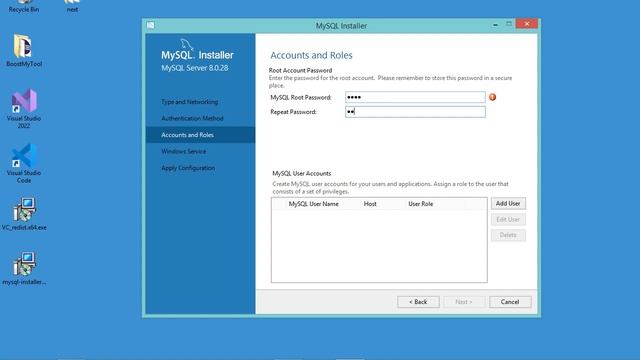This screenshot has width=640, height=360.
Task: Click the Back button
Action: coord(418,302)
